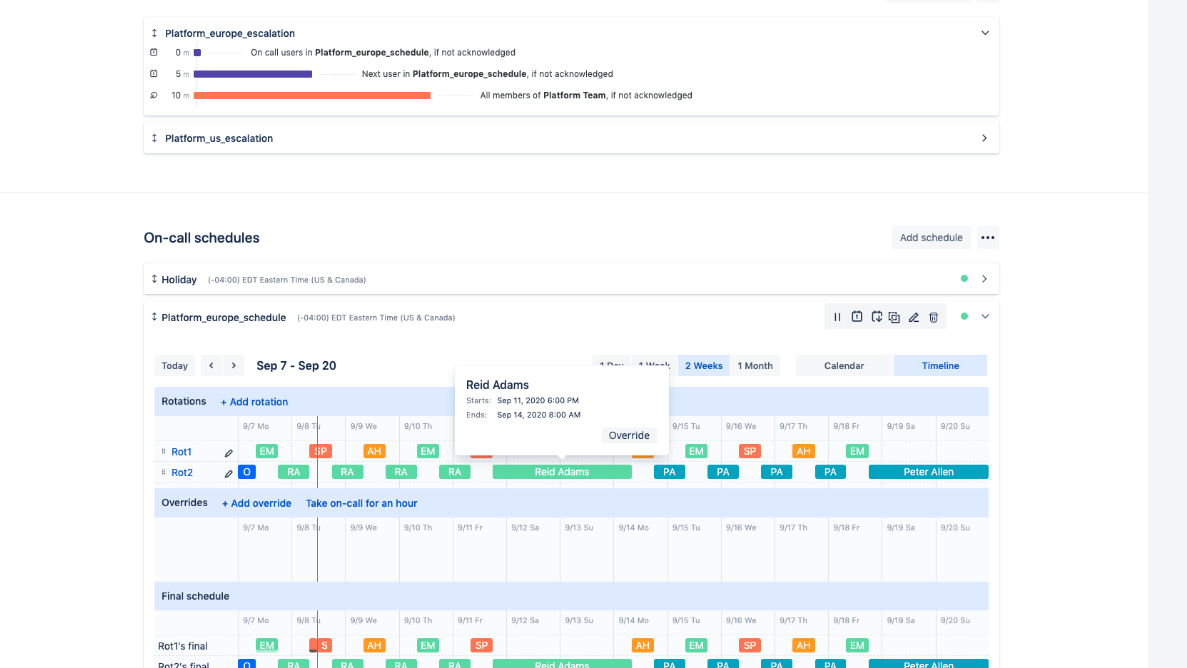This screenshot has height=668, width=1187.
Task: Delete the schedule with the trash icon
Action: pos(933,317)
